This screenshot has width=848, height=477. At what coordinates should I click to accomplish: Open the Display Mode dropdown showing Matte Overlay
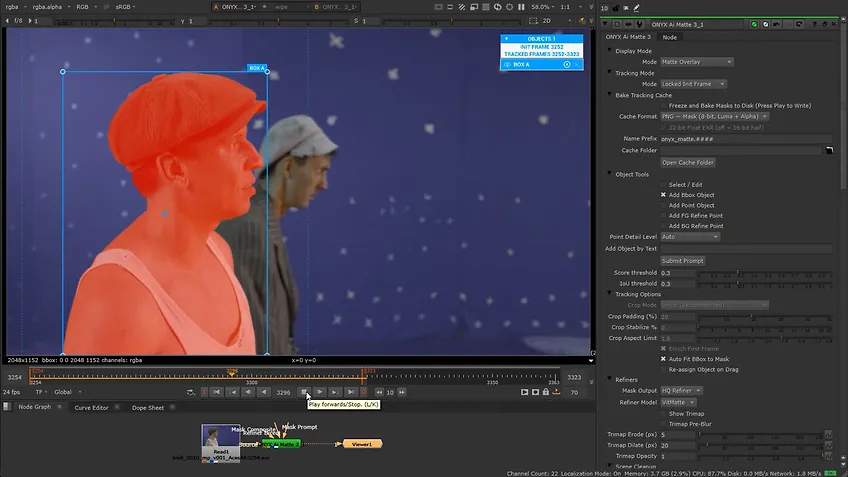[697, 62]
